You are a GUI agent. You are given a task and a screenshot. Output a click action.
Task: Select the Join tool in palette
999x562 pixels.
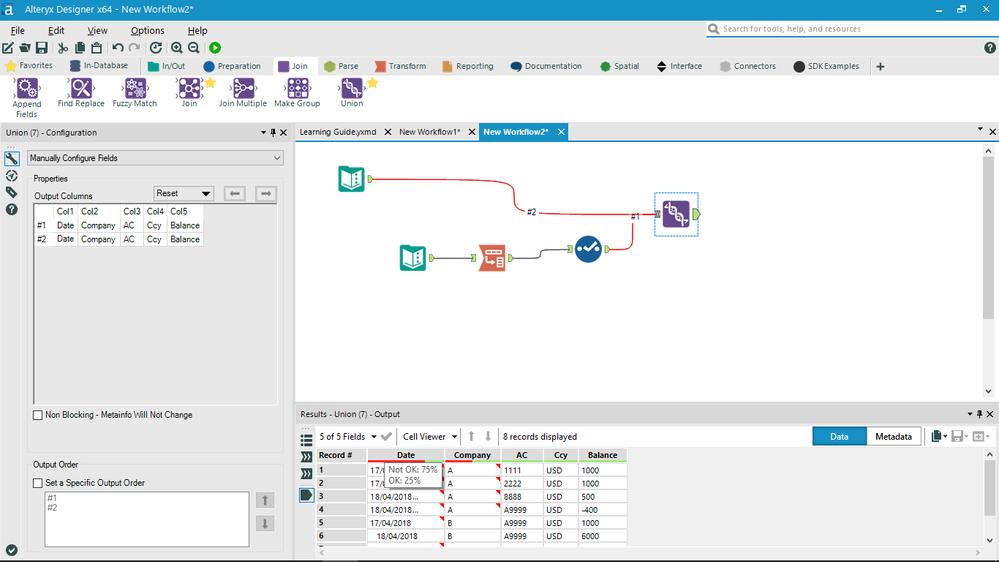pos(189,92)
